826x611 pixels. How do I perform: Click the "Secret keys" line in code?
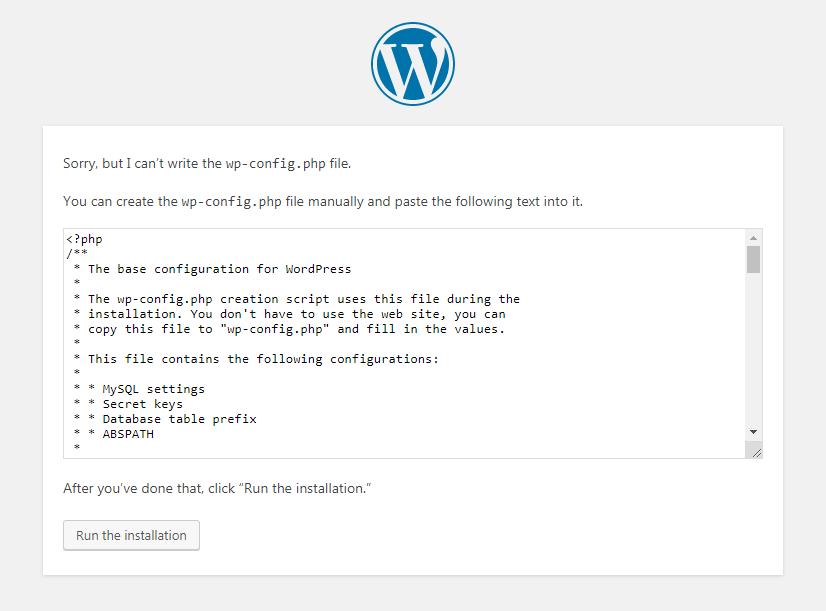click(x=142, y=404)
